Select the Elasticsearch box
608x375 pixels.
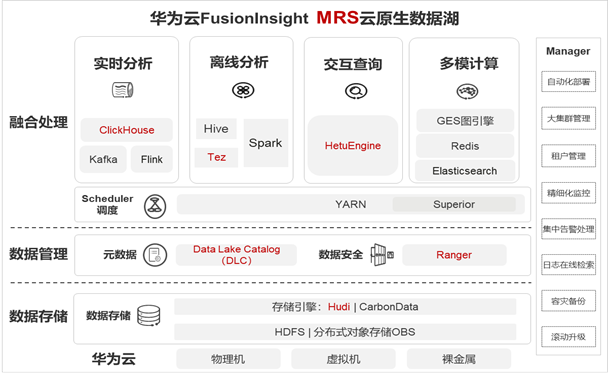click(465, 171)
